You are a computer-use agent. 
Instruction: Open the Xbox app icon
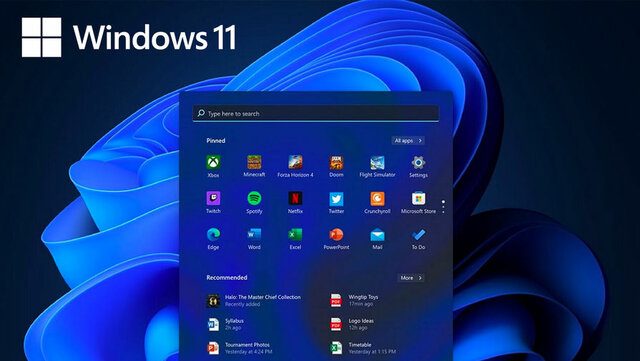pyautogui.click(x=213, y=162)
